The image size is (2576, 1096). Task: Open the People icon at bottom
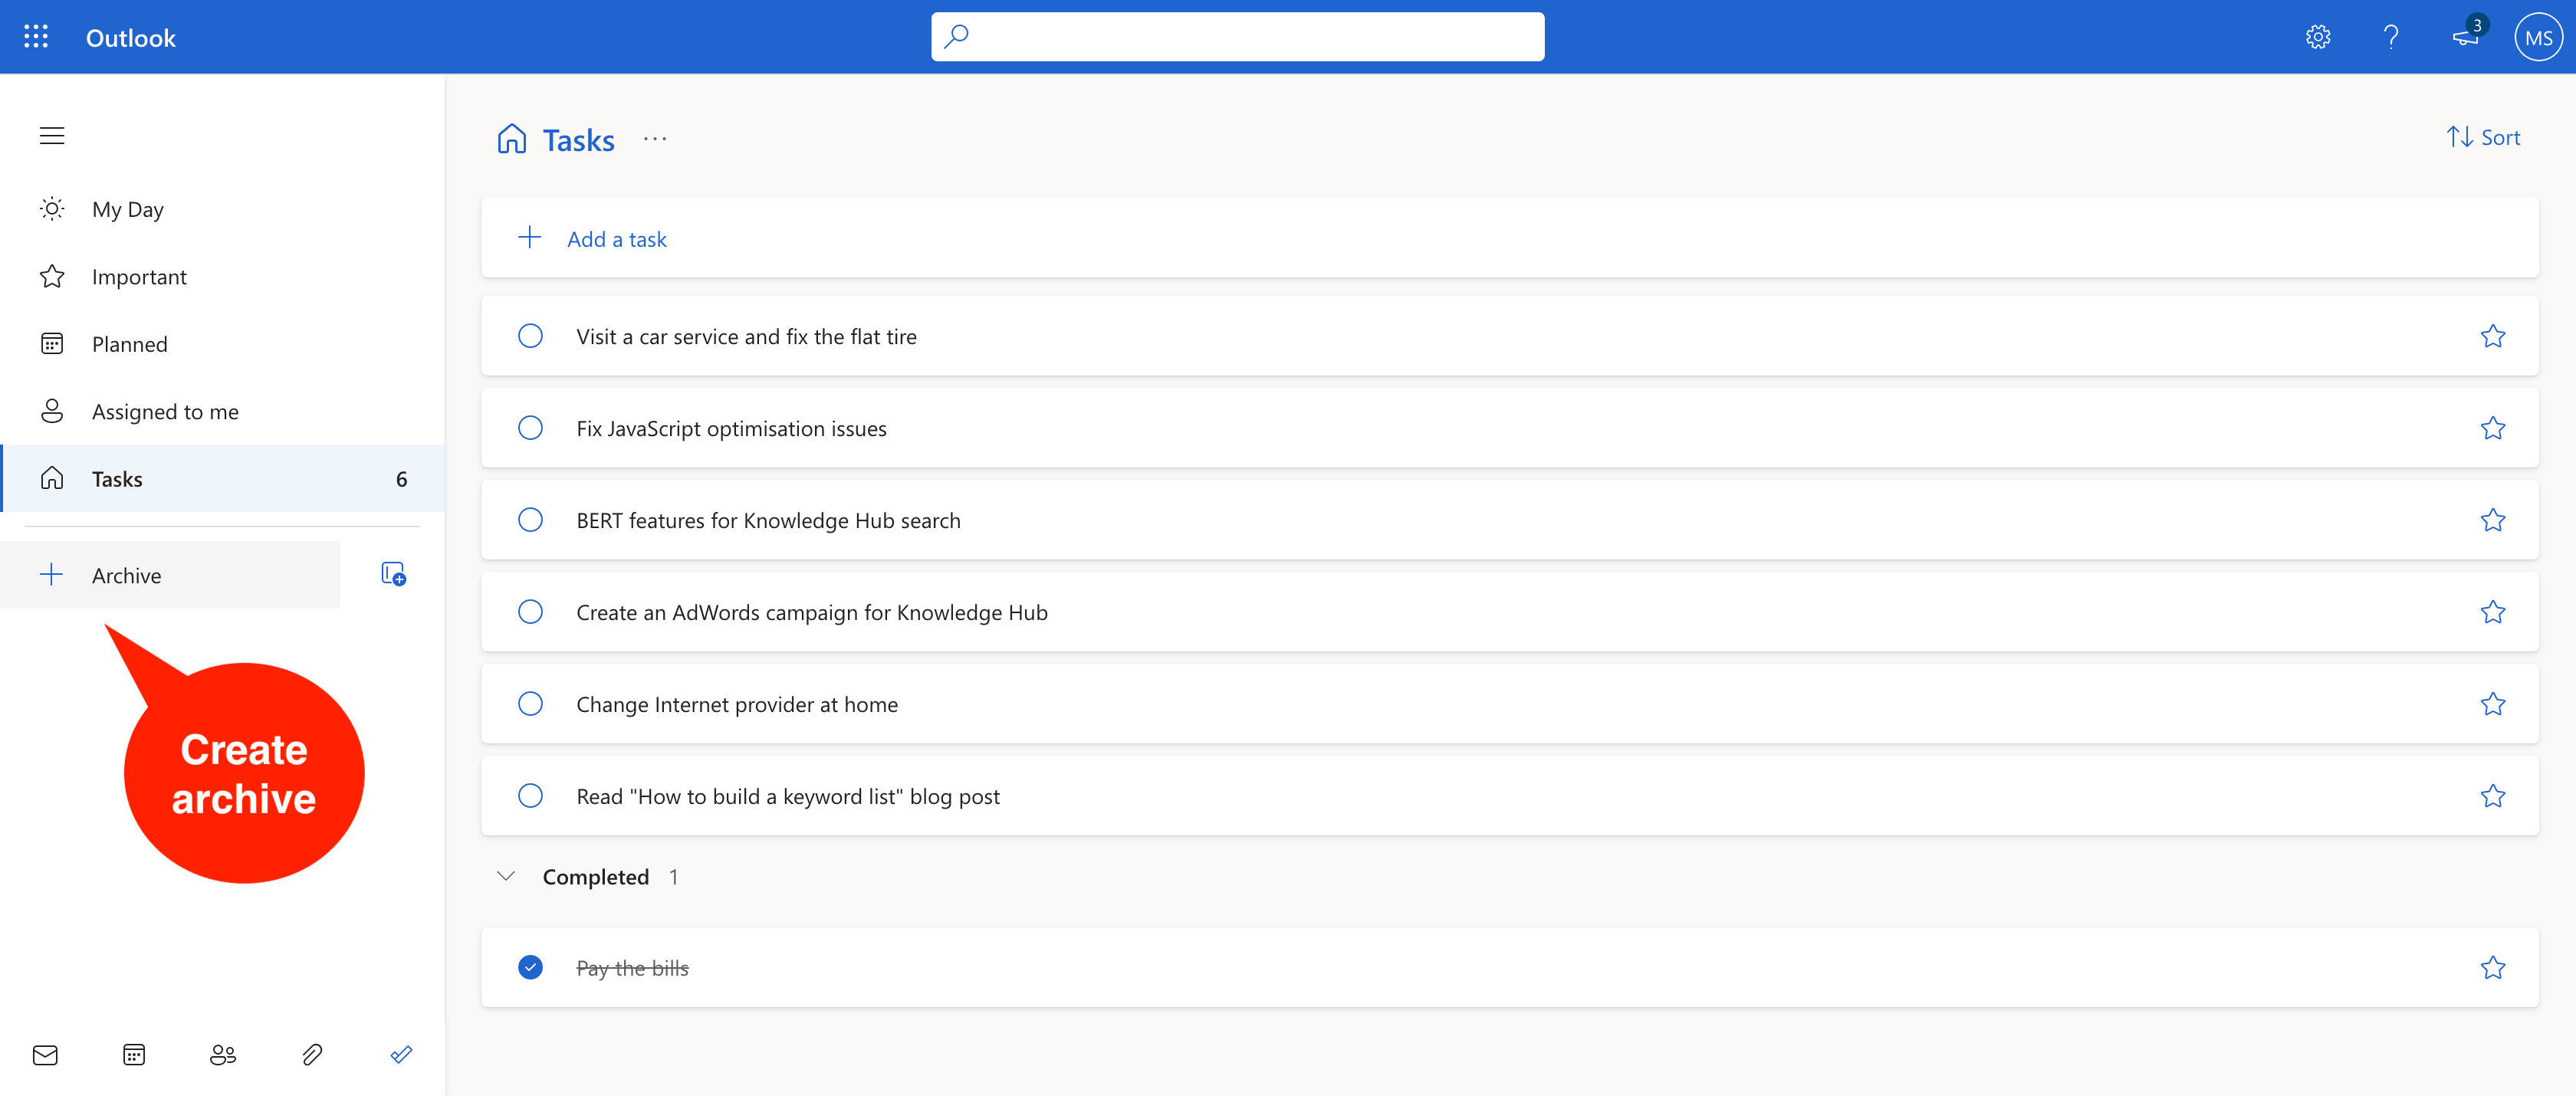click(223, 1055)
